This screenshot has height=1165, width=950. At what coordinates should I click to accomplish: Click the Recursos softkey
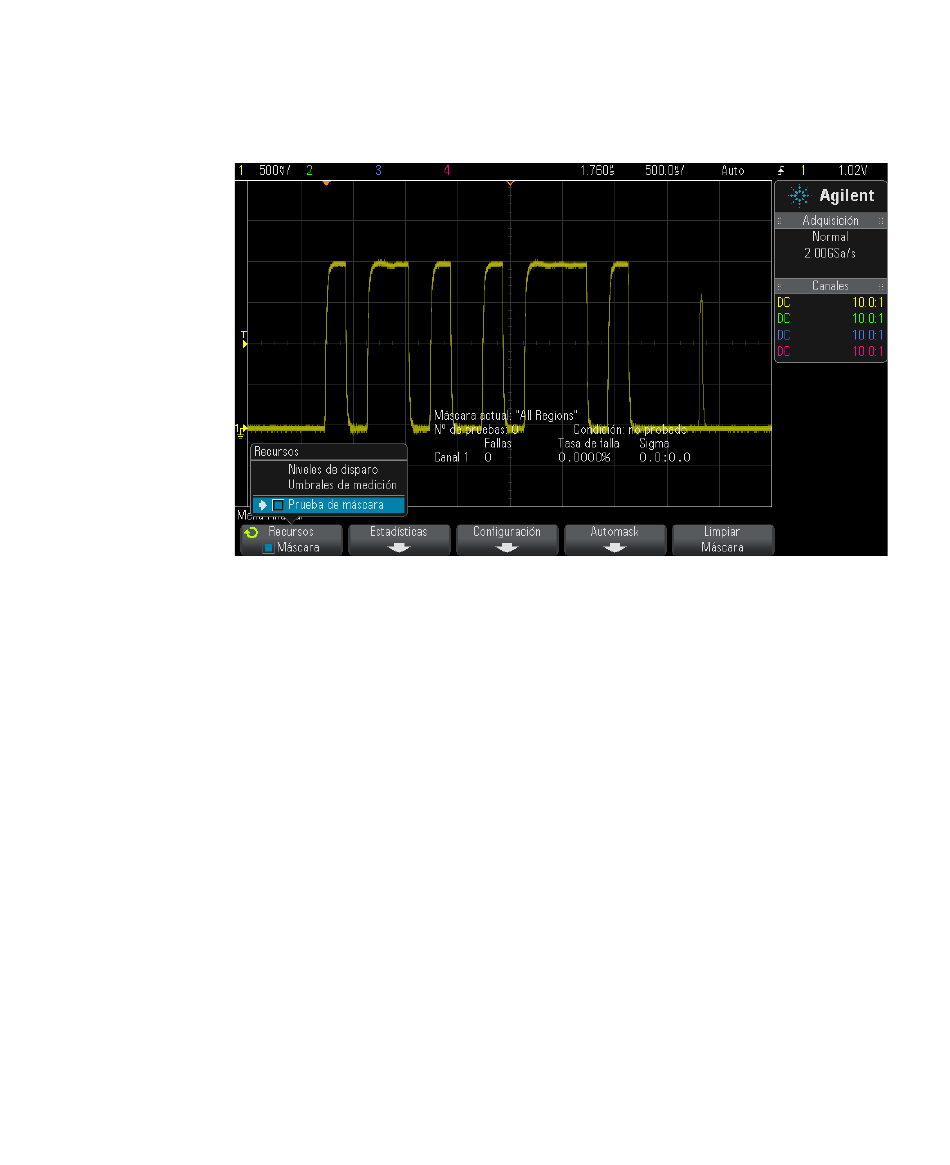[292, 539]
